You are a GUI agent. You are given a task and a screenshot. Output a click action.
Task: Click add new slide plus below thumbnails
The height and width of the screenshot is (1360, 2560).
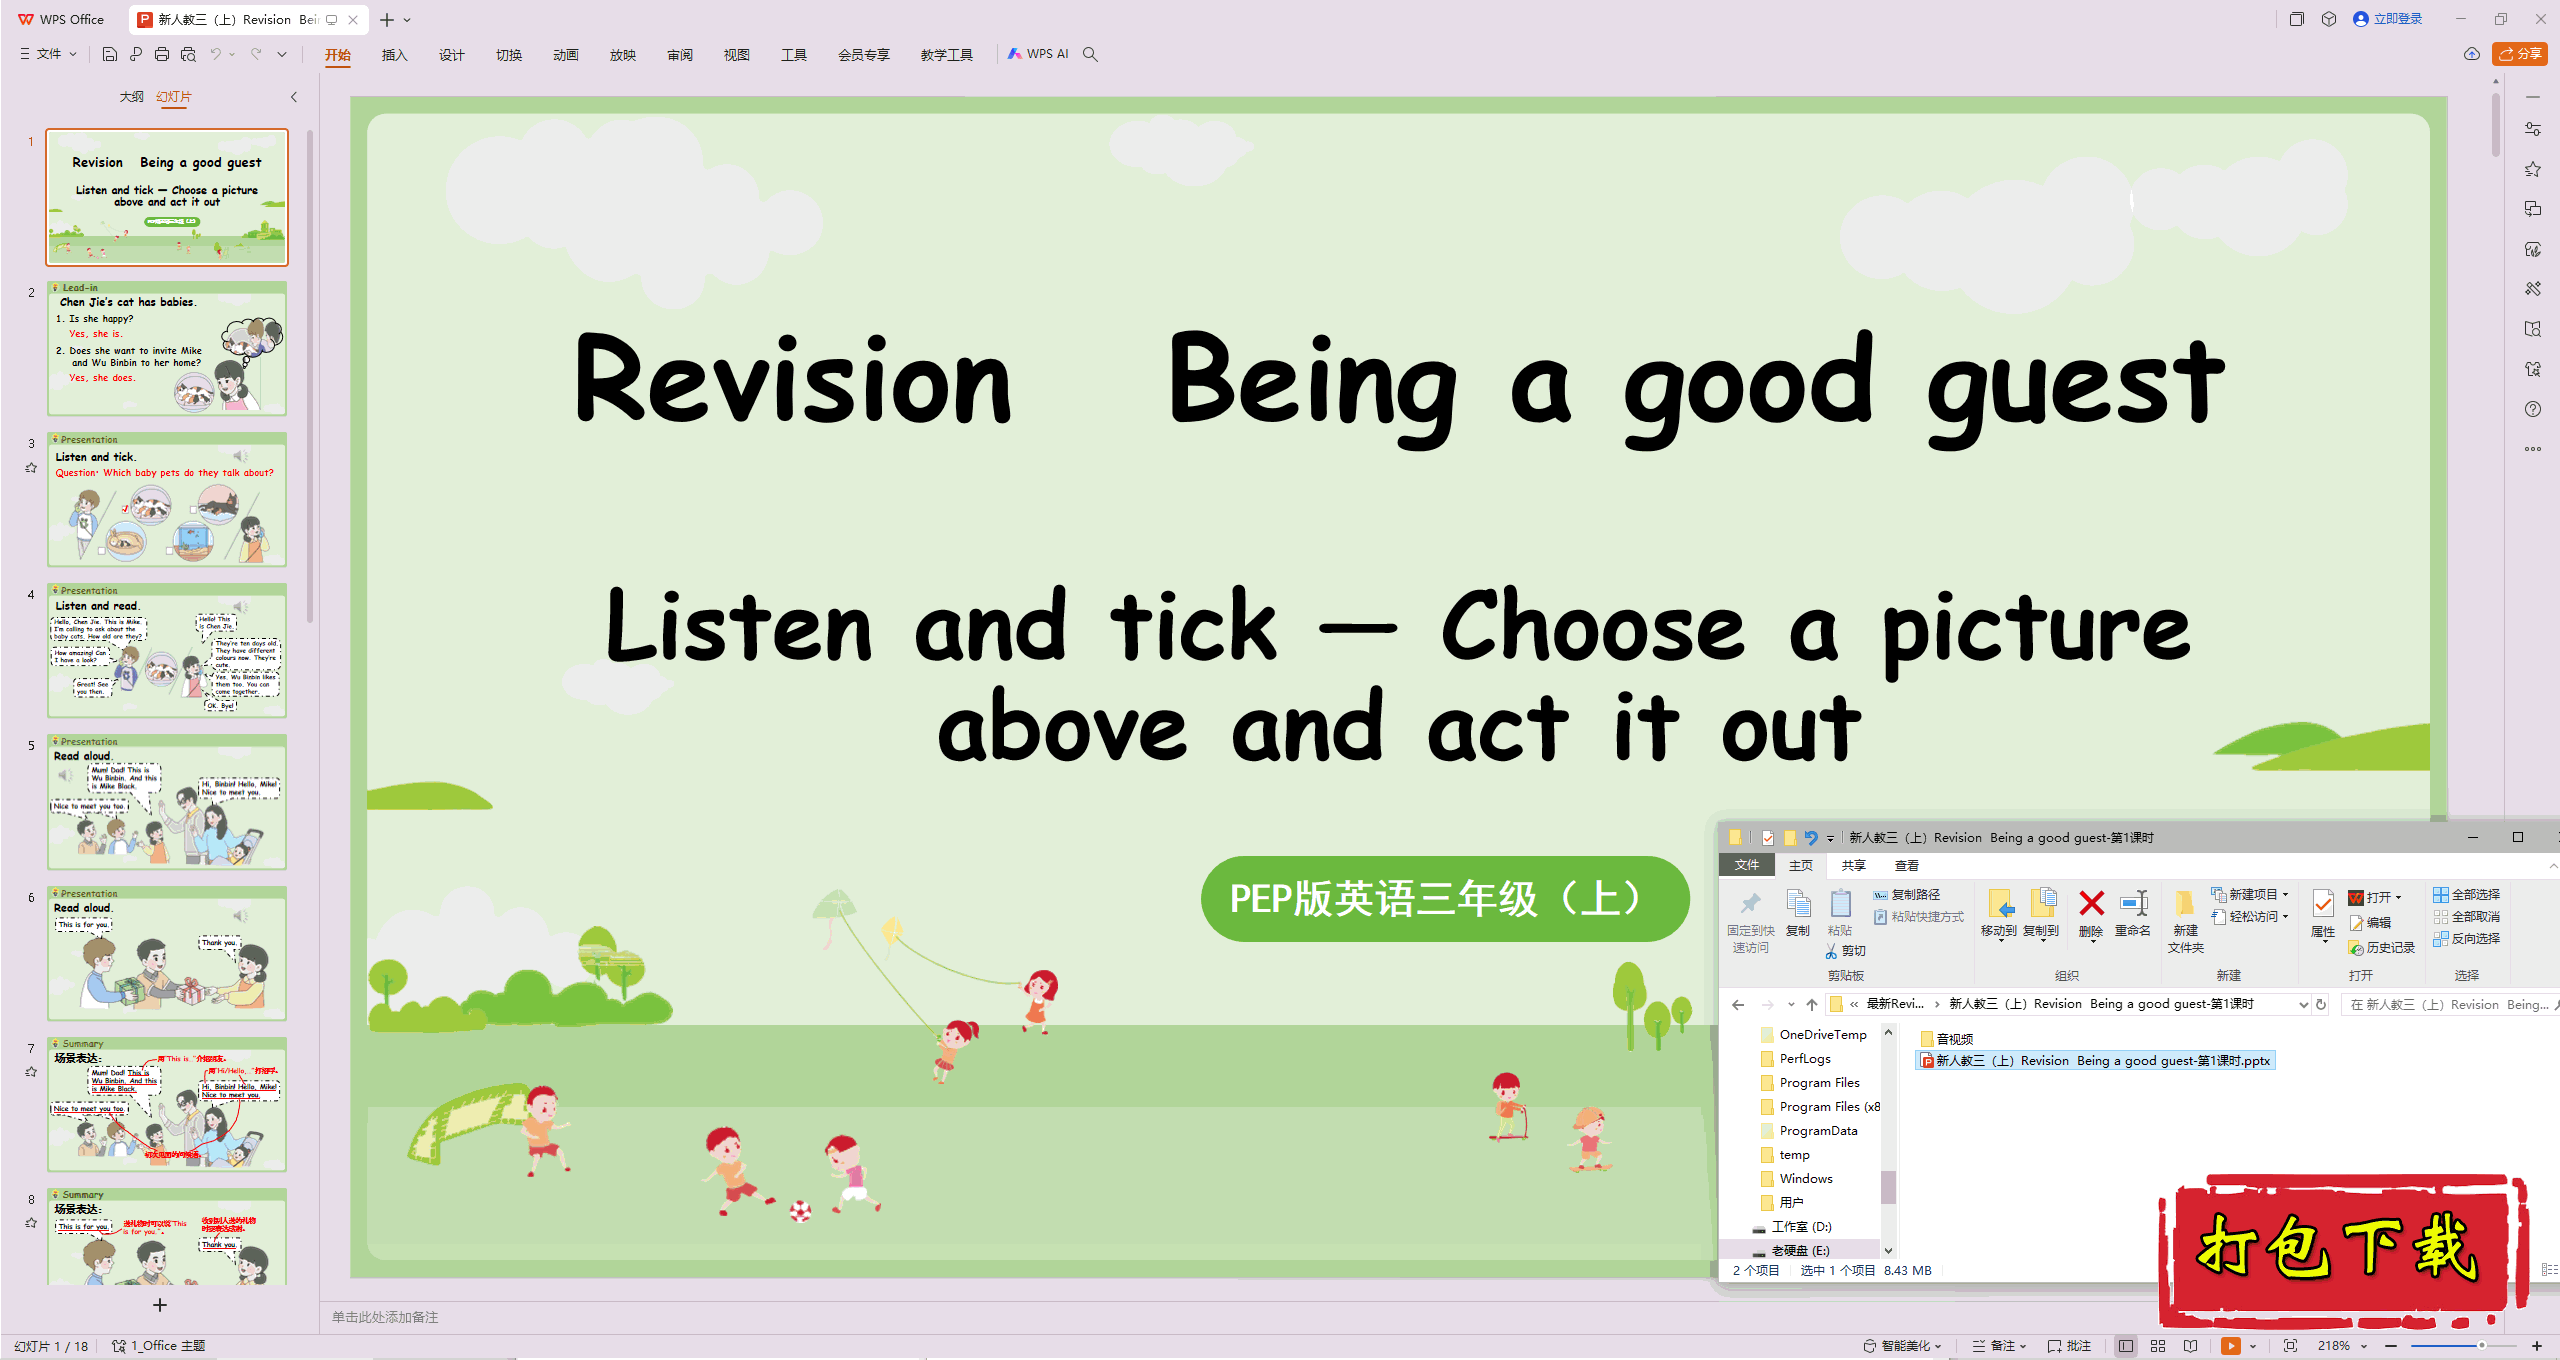[x=160, y=1305]
